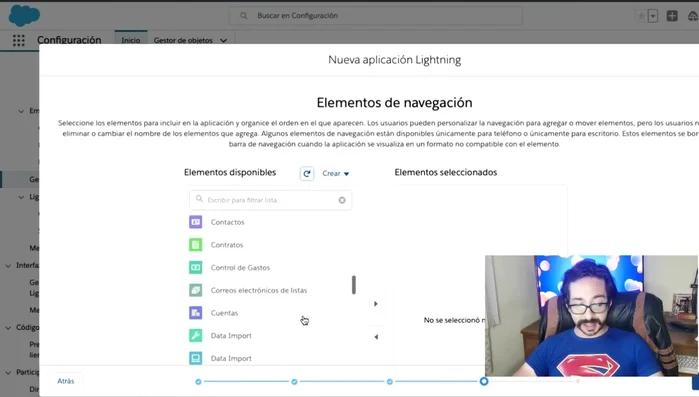Focus the Escribir para filtrar lista field
The width and height of the screenshot is (699, 397).
(271, 200)
